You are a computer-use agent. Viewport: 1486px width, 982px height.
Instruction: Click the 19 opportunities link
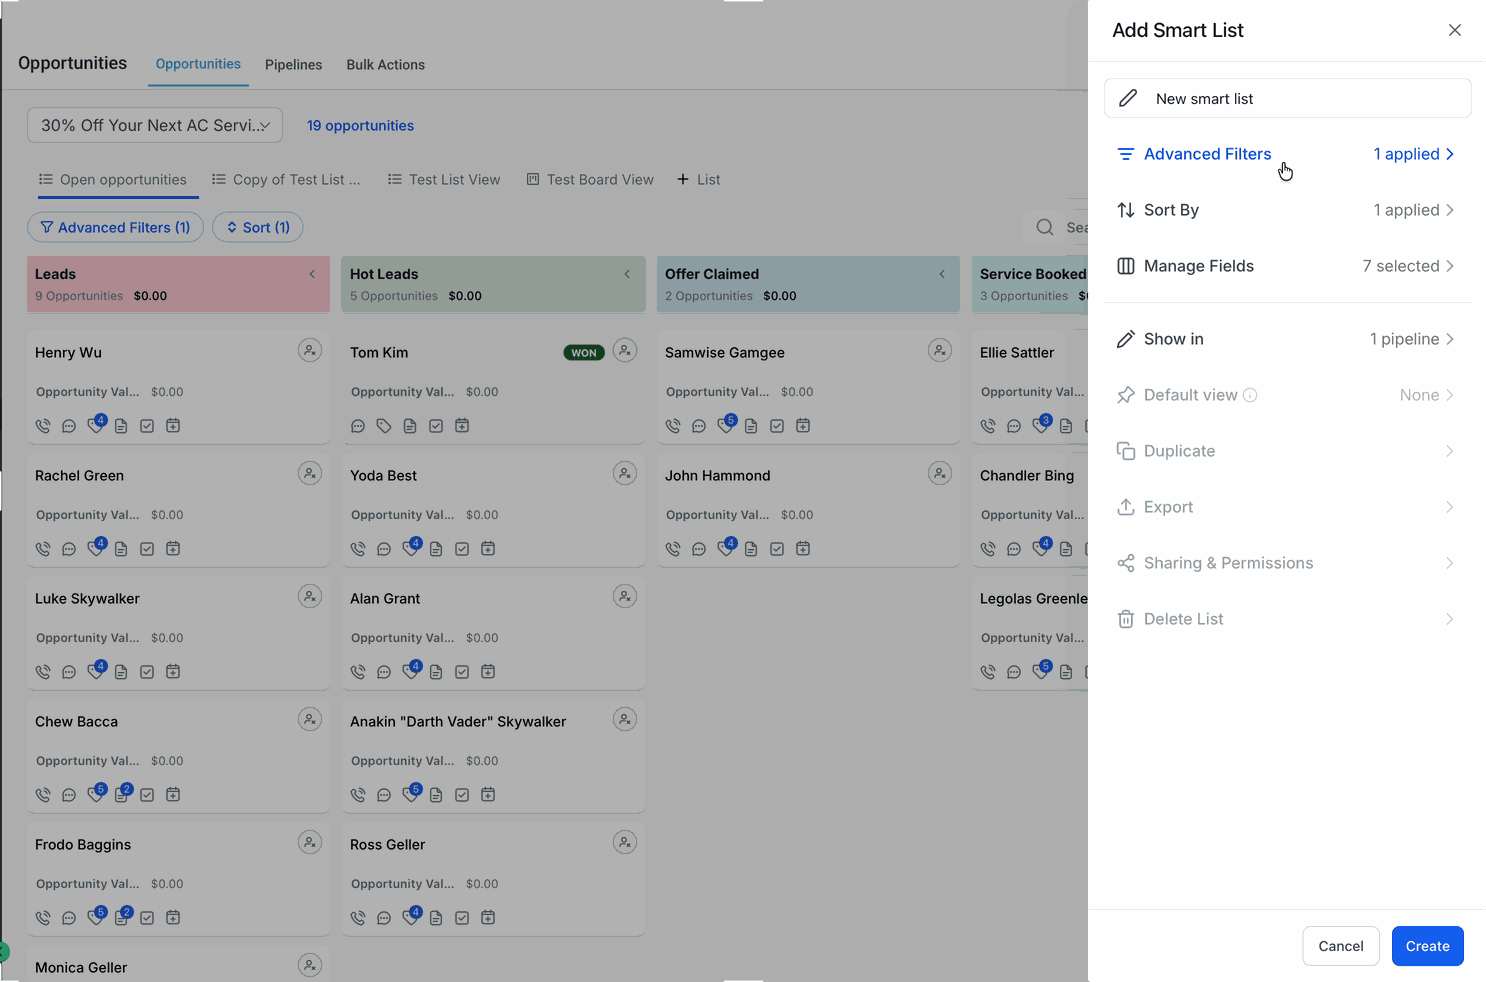[x=360, y=126]
